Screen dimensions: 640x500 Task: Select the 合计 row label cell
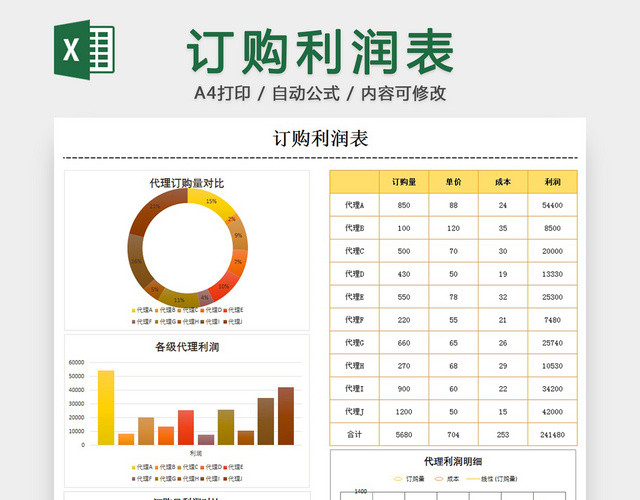(x=354, y=435)
